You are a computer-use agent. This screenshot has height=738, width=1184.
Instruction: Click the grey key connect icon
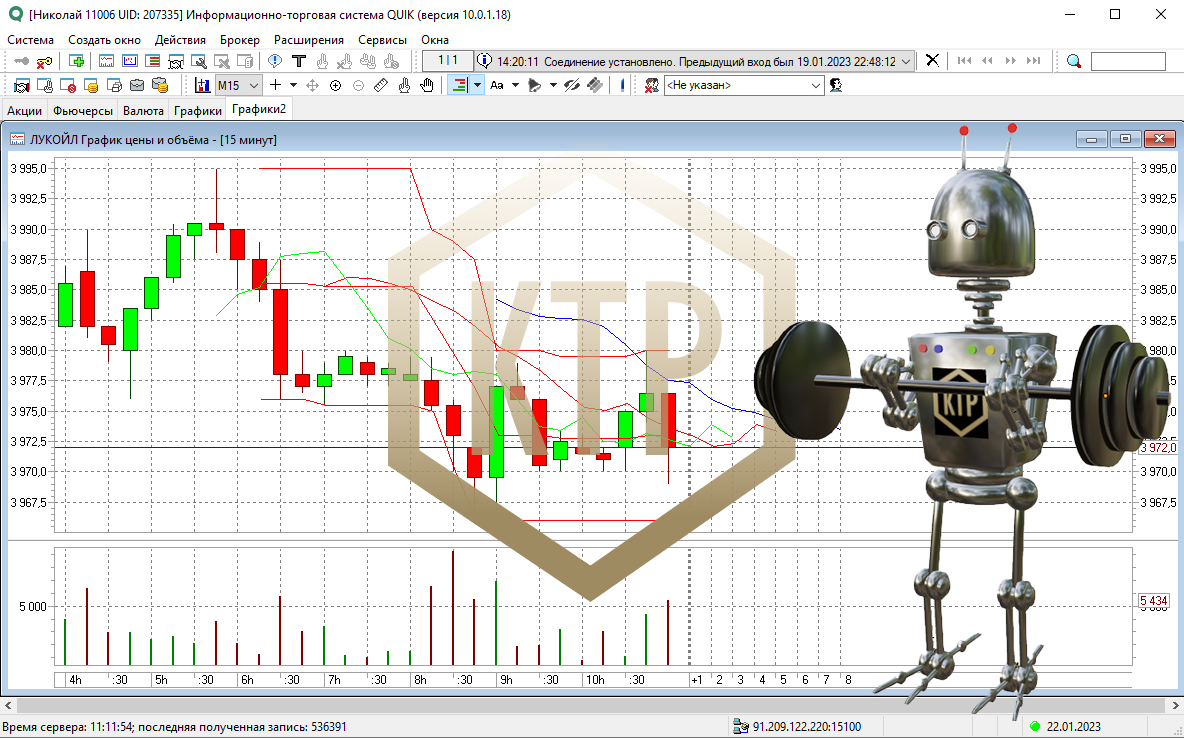[22, 61]
